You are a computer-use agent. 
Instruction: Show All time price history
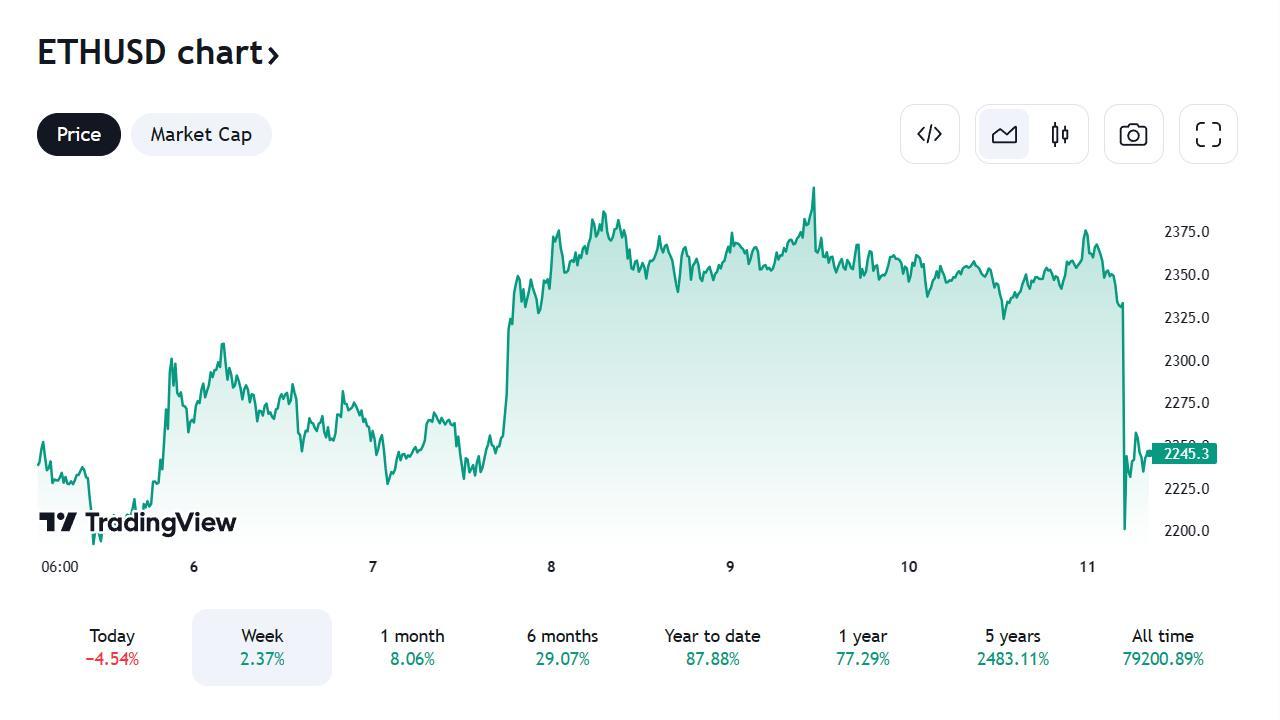click(1162, 647)
